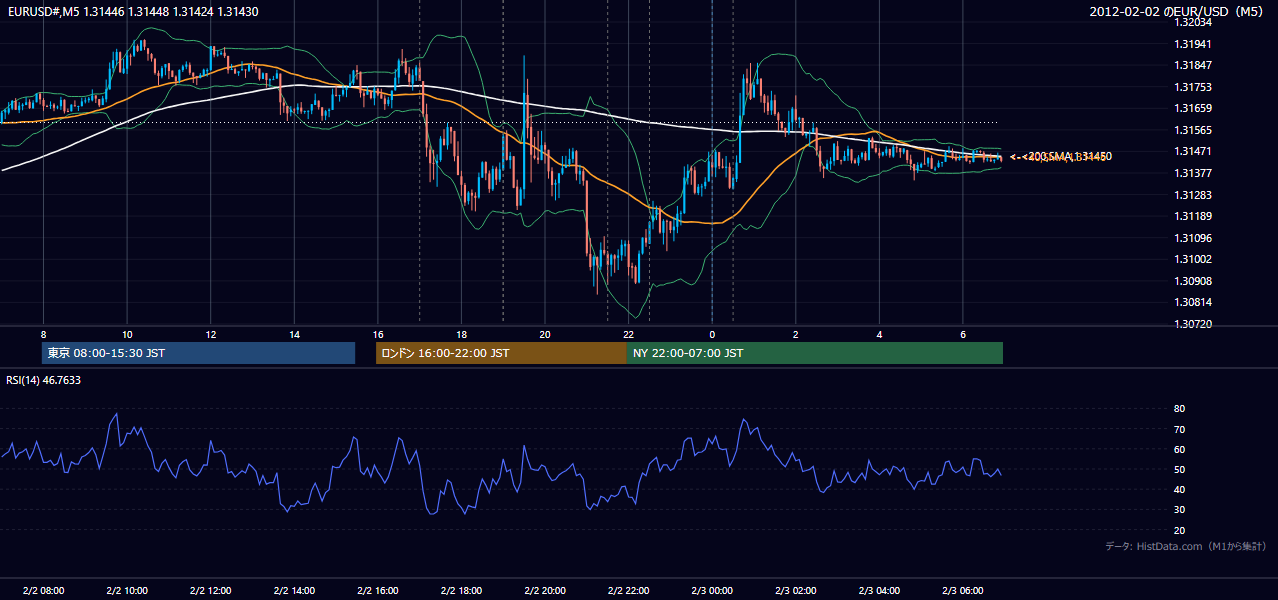The width and height of the screenshot is (1278, 600).
Task: Click hour 12 on the price chart time axis
Action: [210, 334]
